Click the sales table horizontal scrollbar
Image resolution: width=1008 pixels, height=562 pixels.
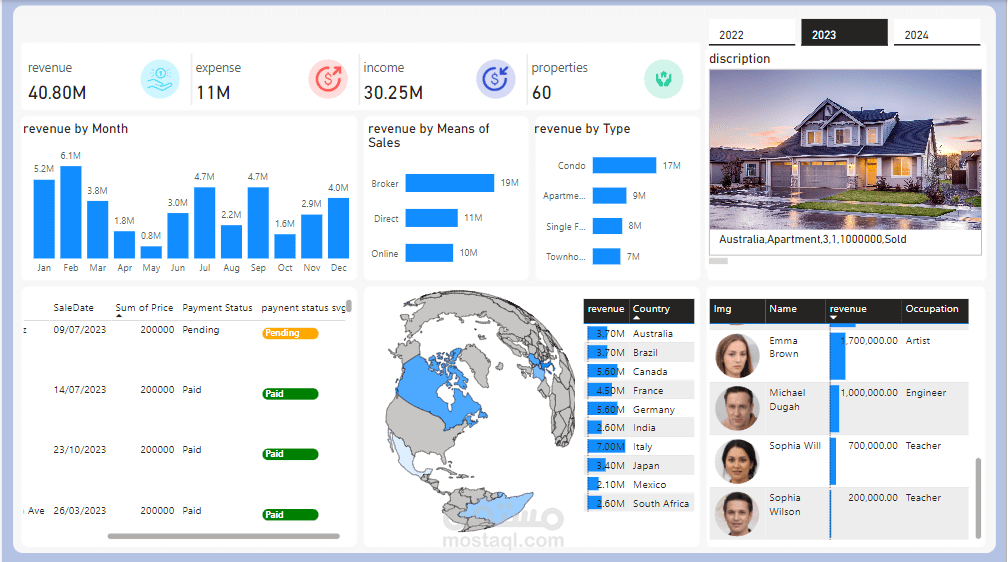click(224, 536)
